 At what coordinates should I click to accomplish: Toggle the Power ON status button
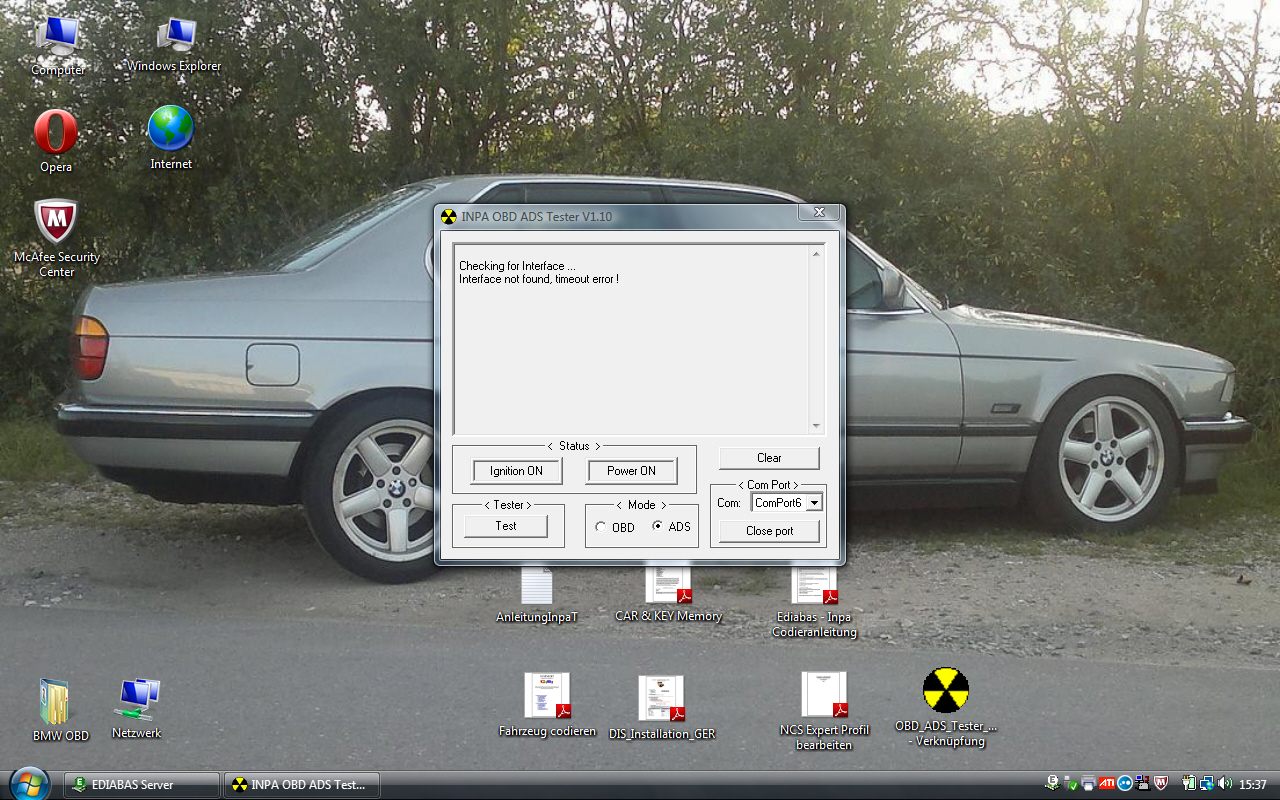click(x=631, y=471)
